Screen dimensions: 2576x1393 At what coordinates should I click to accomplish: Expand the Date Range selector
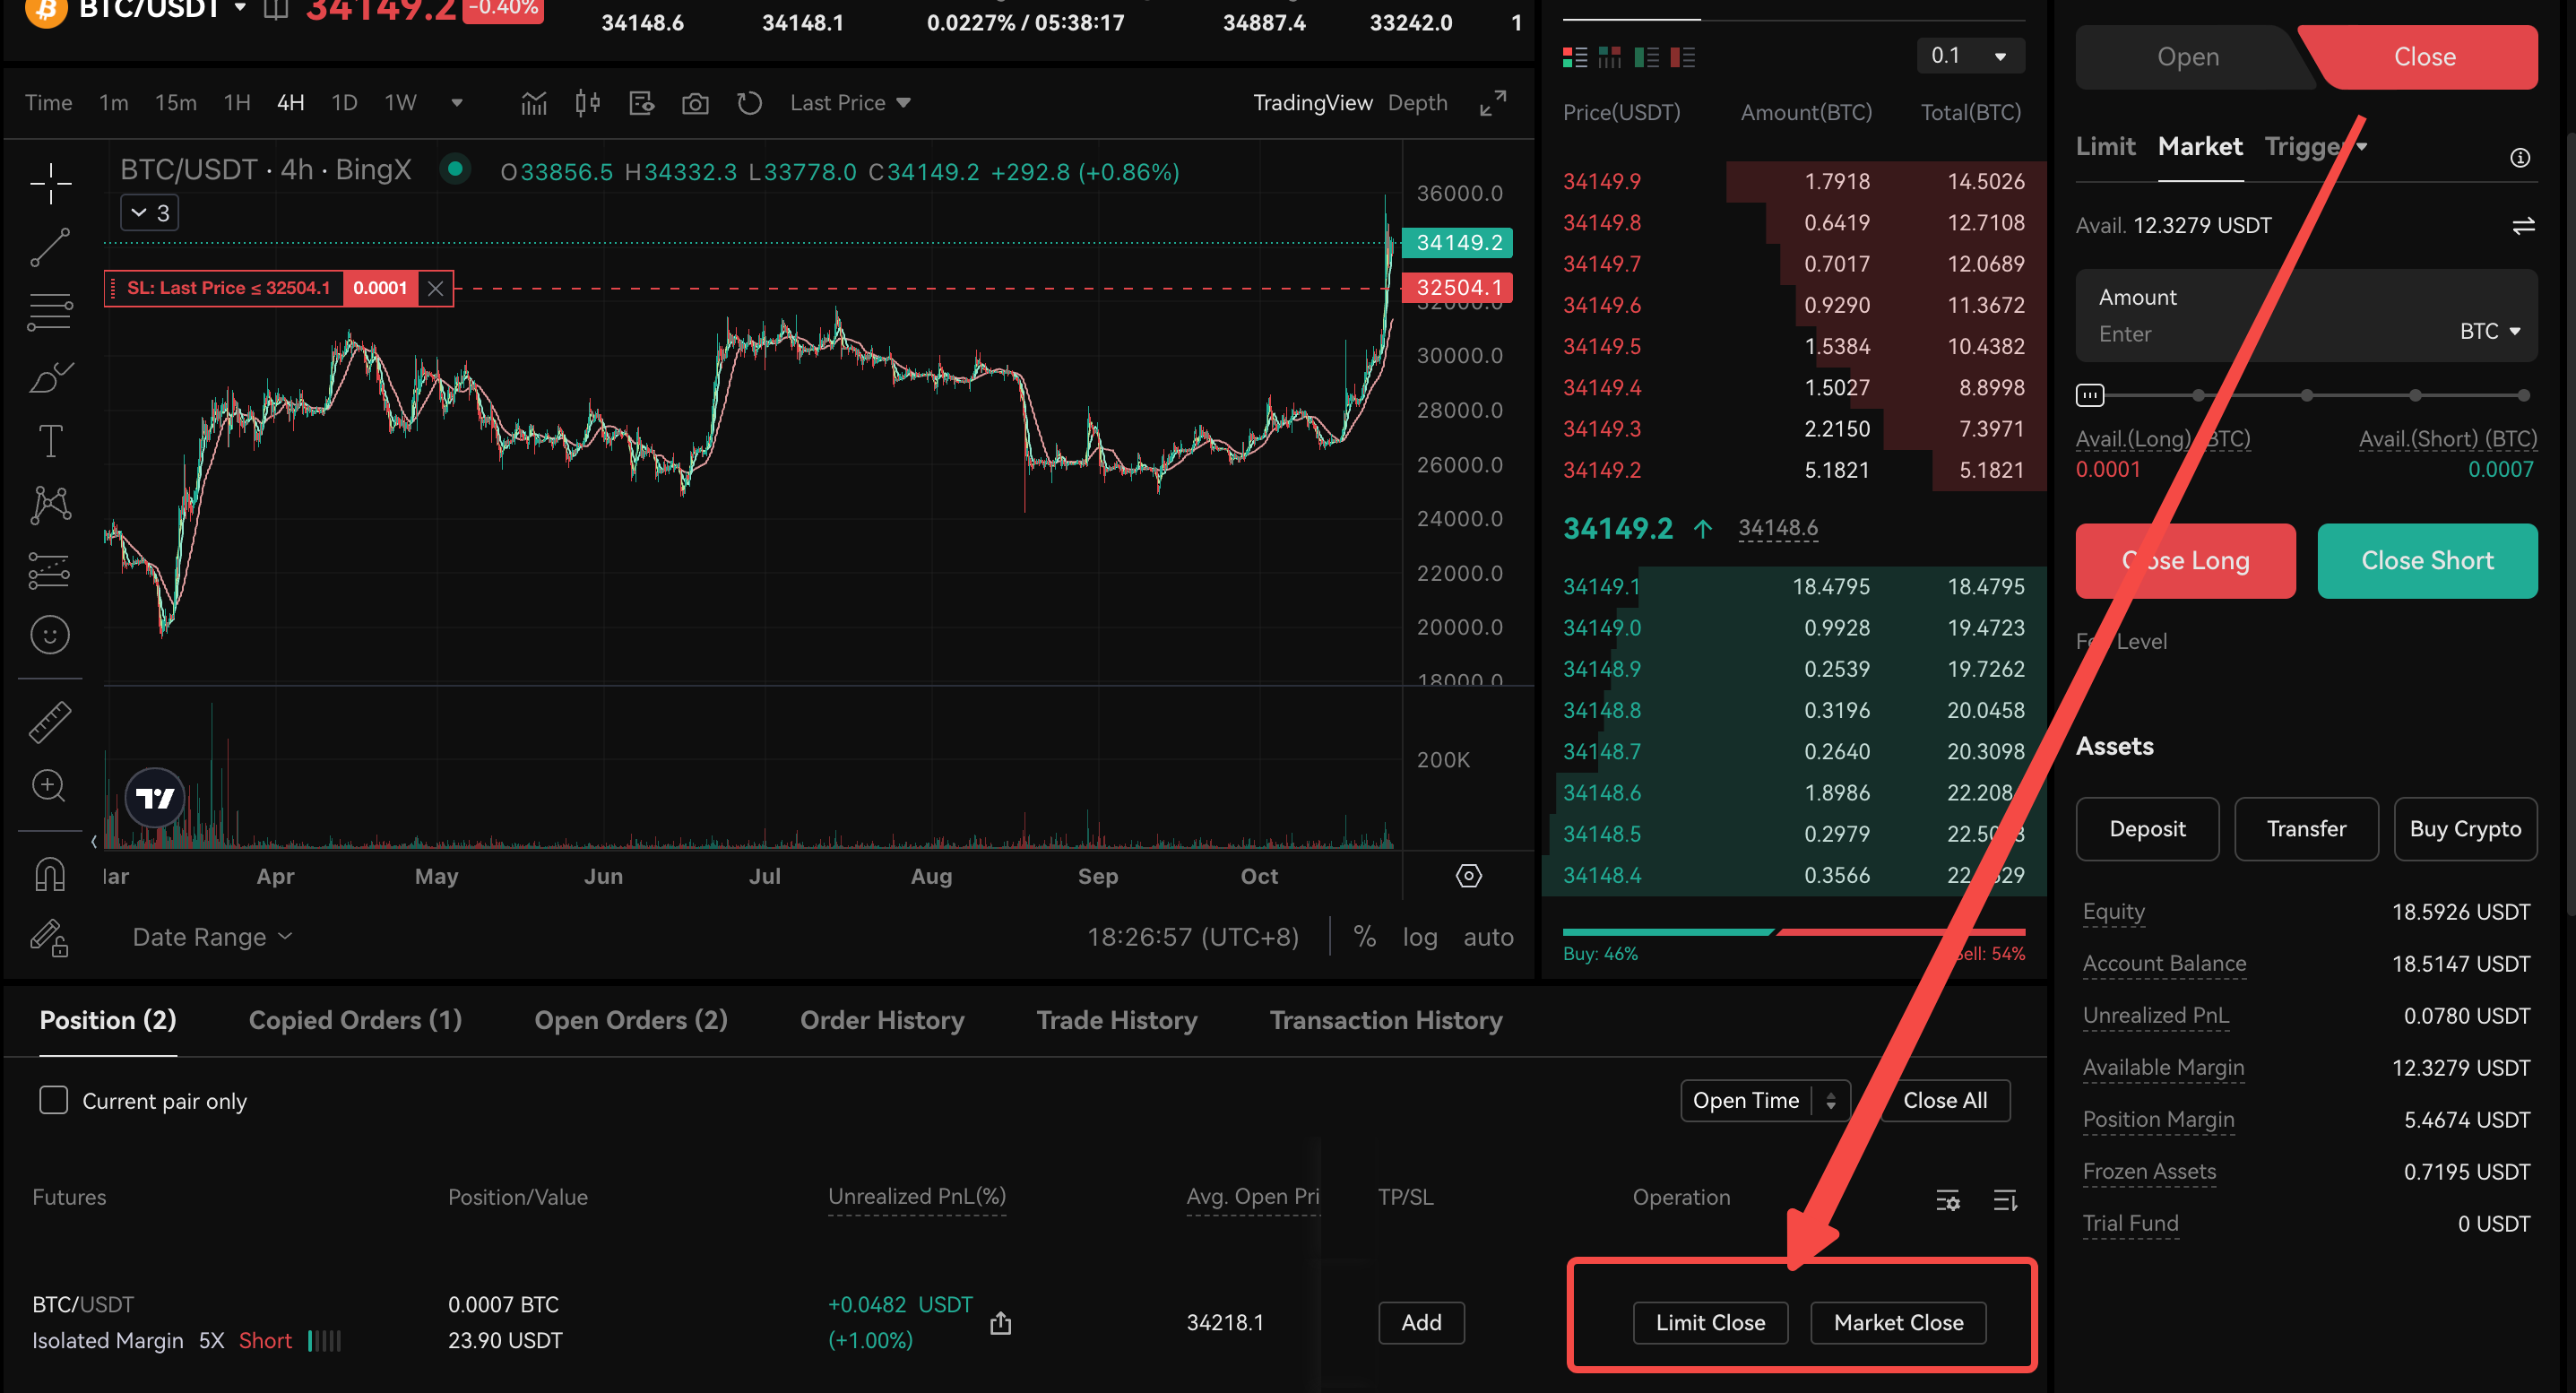pos(212,937)
